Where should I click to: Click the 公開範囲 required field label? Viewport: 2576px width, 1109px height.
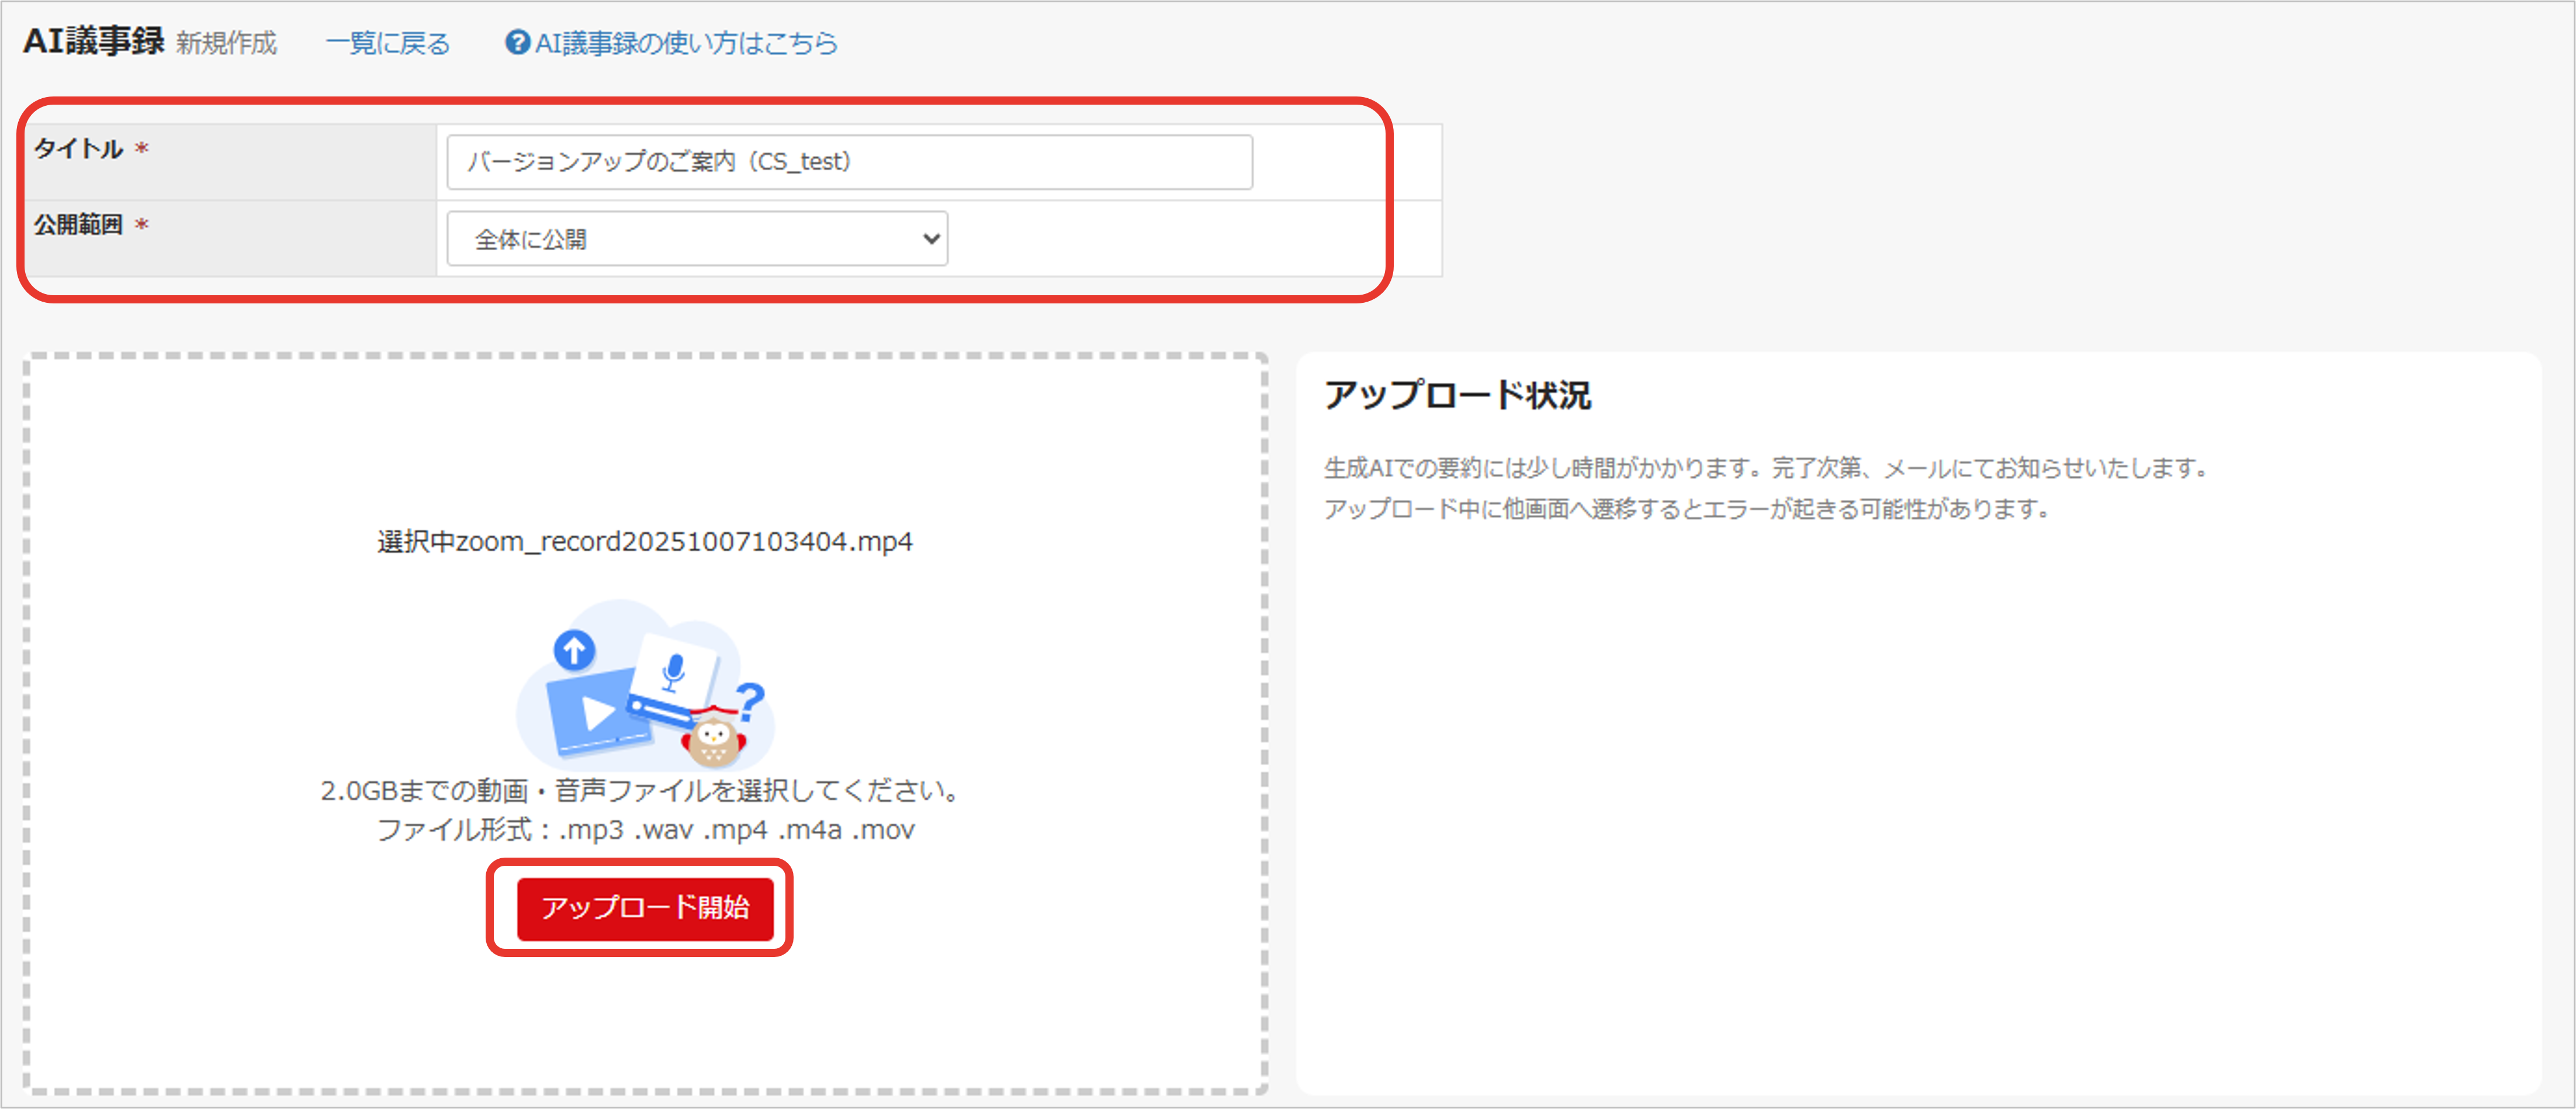(78, 225)
